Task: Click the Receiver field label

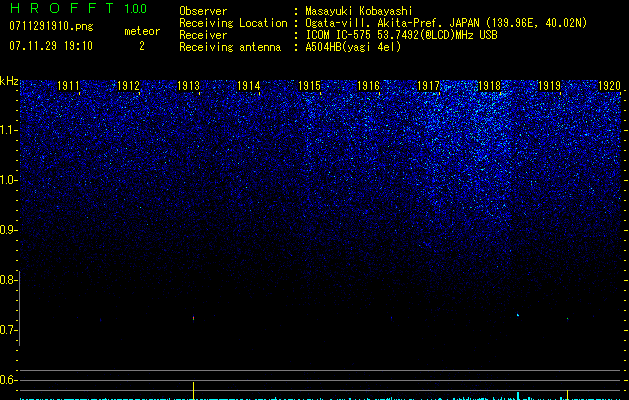Action: coord(203,35)
